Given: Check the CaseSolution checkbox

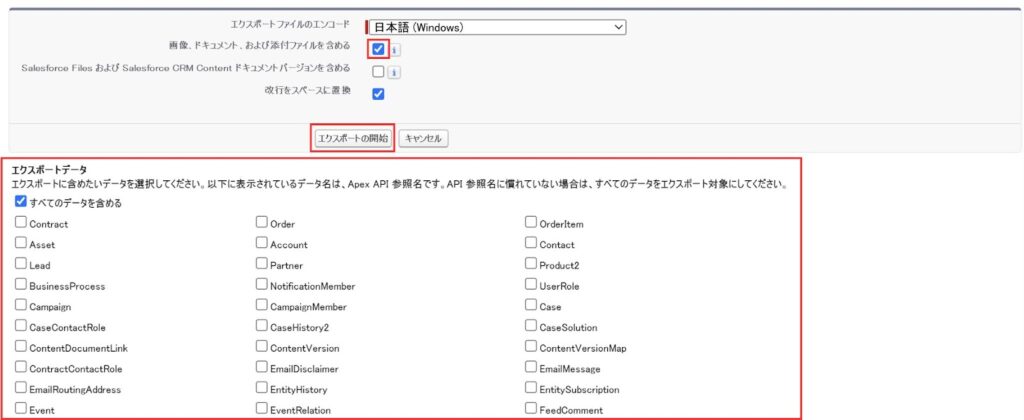Looking at the screenshot, I should tap(531, 326).
